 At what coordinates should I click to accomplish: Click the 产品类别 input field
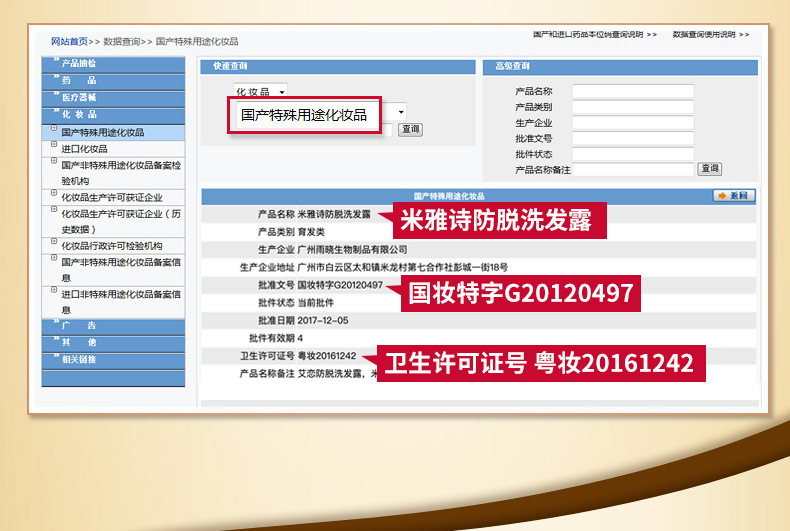633,107
